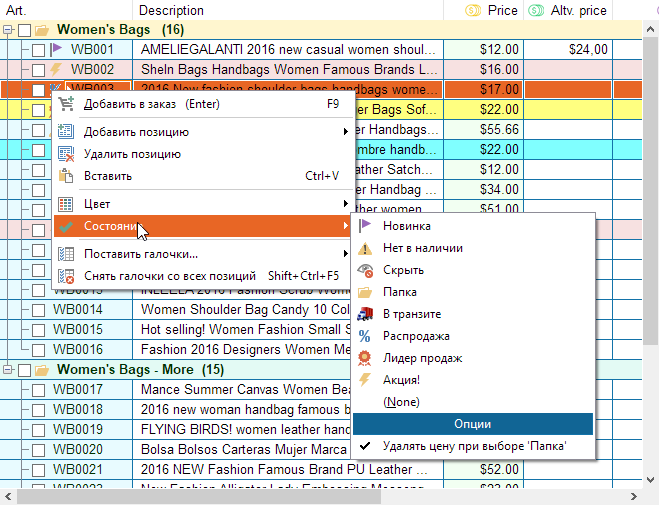Click the cart icon for Добавить в заказ
659x505 pixels.
click(x=66, y=104)
